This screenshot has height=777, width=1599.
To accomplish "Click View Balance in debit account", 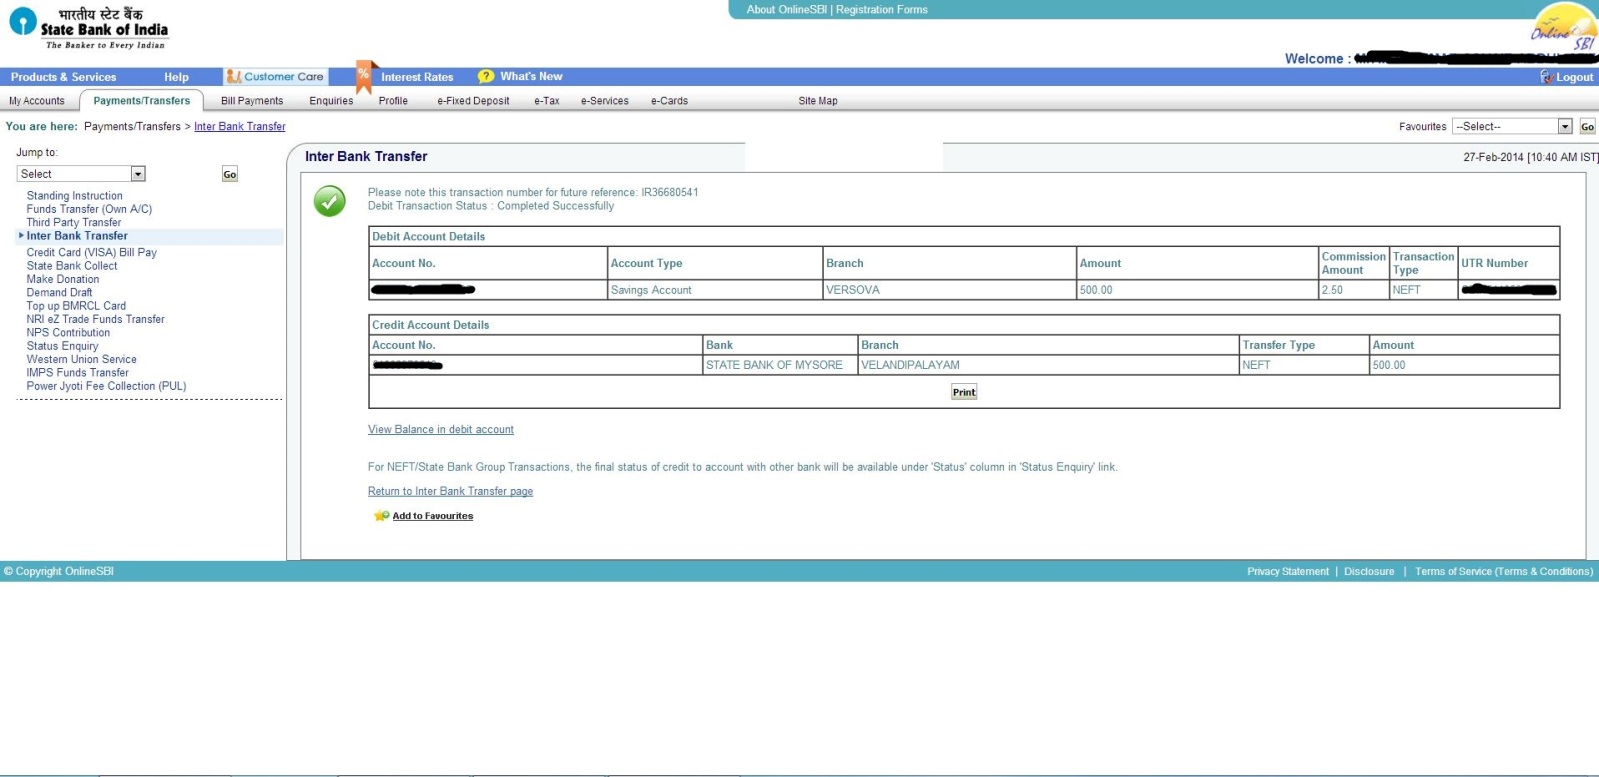I will [x=441, y=430].
